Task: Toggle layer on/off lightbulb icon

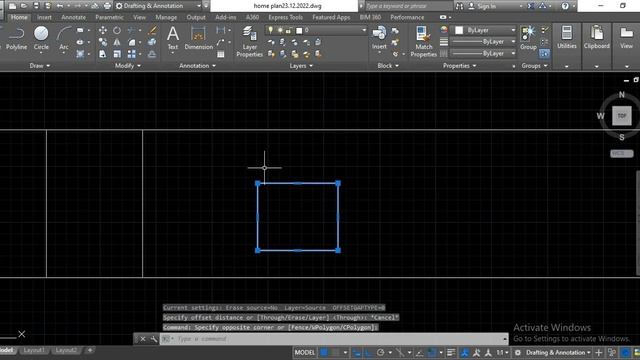Action: pos(270,30)
